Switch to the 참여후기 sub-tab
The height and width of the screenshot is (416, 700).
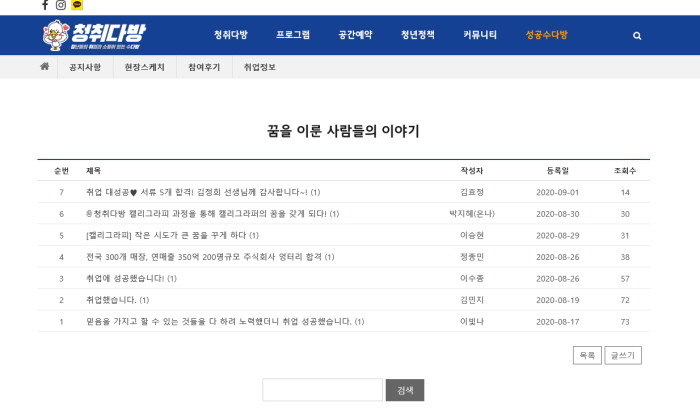click(x=204, y=67)
